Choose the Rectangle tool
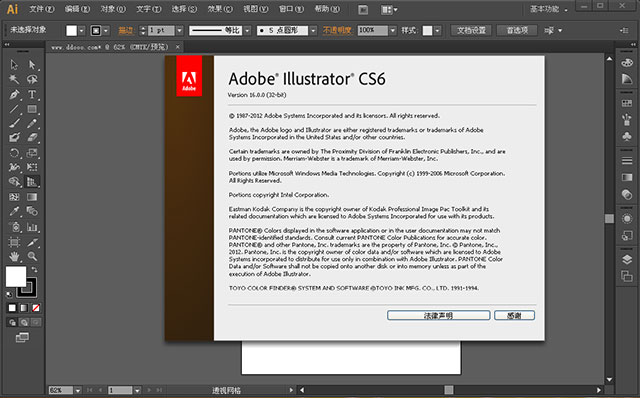Screen dimensions: 640x398 coord(32,109)
